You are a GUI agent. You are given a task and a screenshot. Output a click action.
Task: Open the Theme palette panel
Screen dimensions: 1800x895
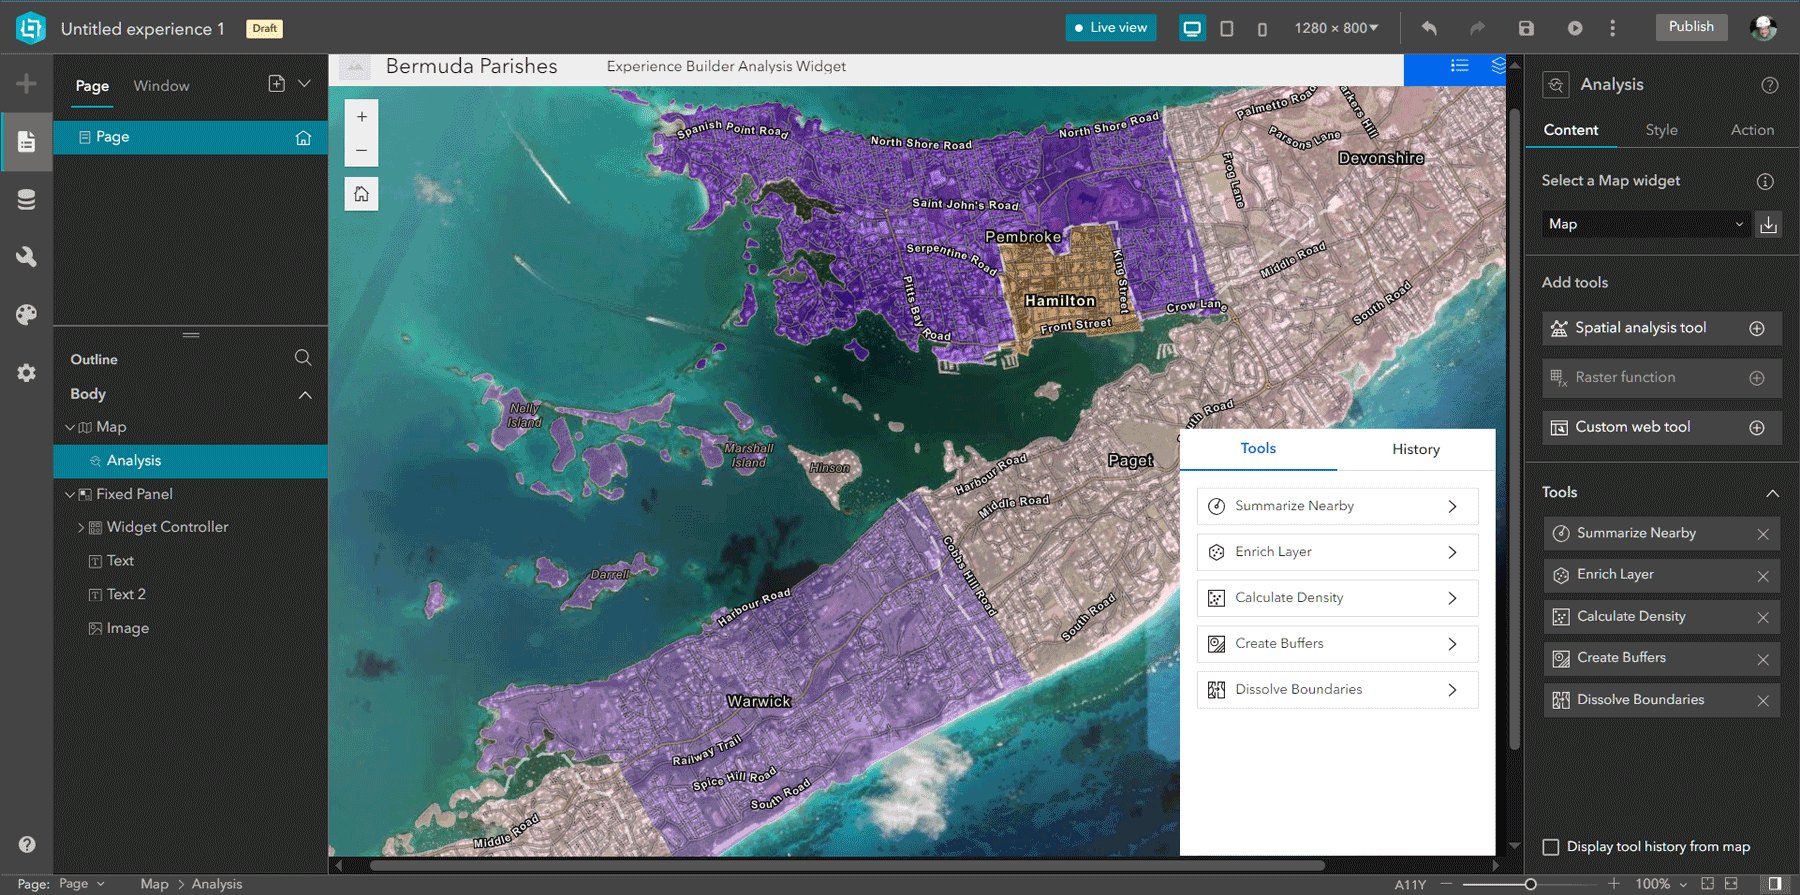coord(27,315)
